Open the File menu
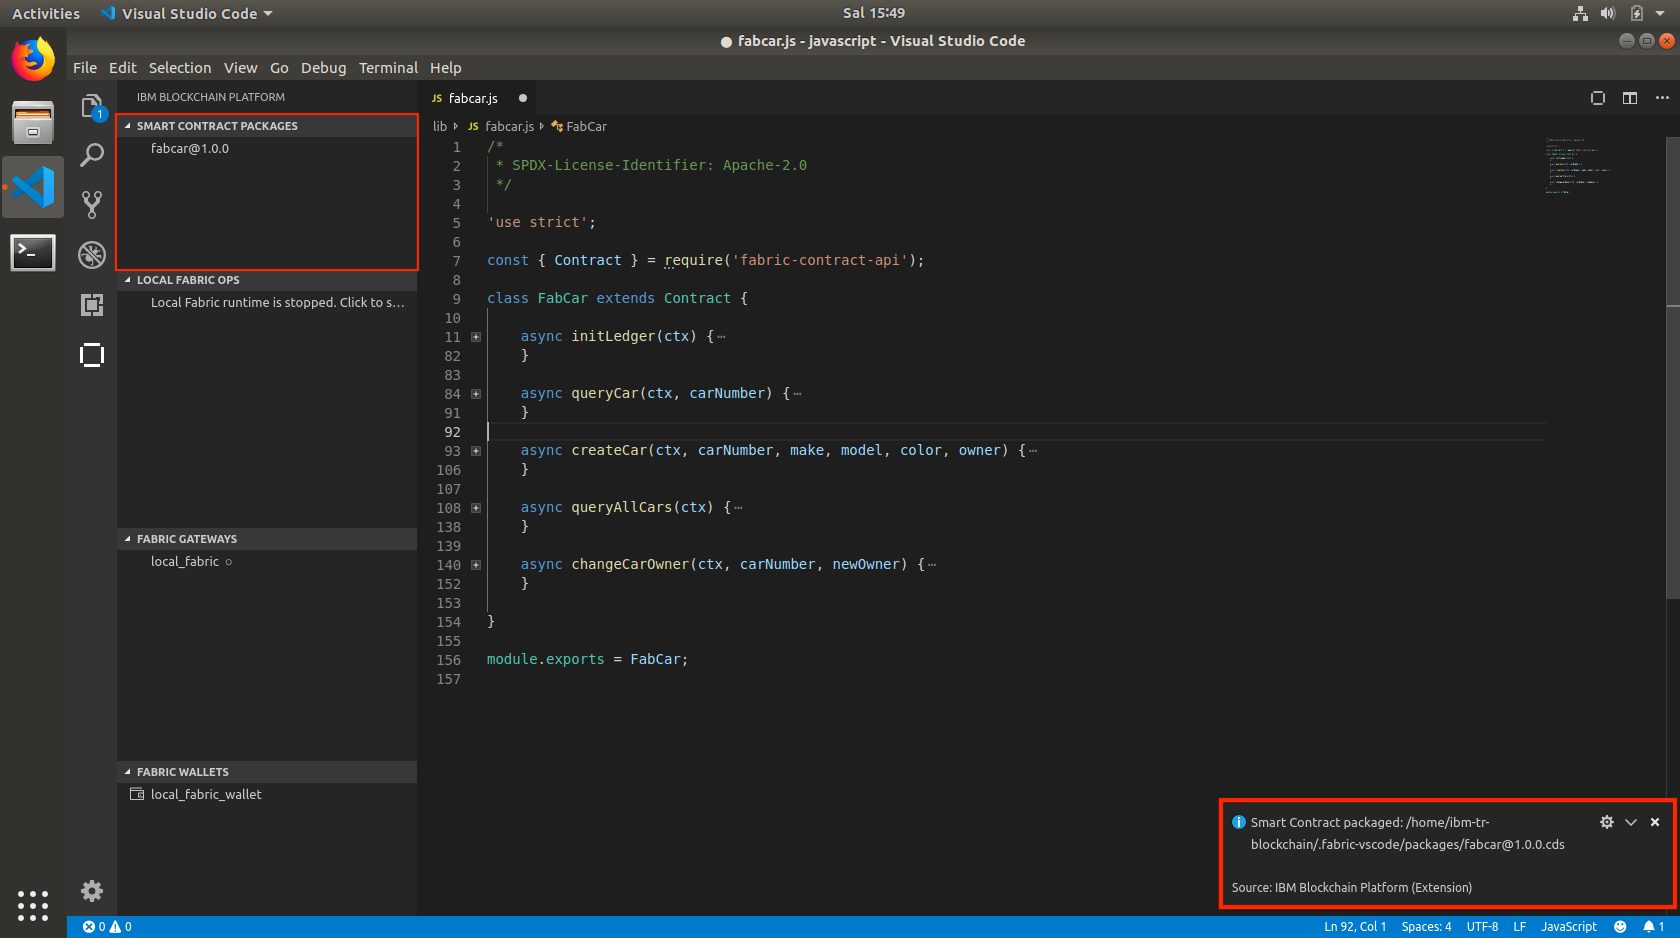This screenshot has height=938, width=1680. [85, 68]
